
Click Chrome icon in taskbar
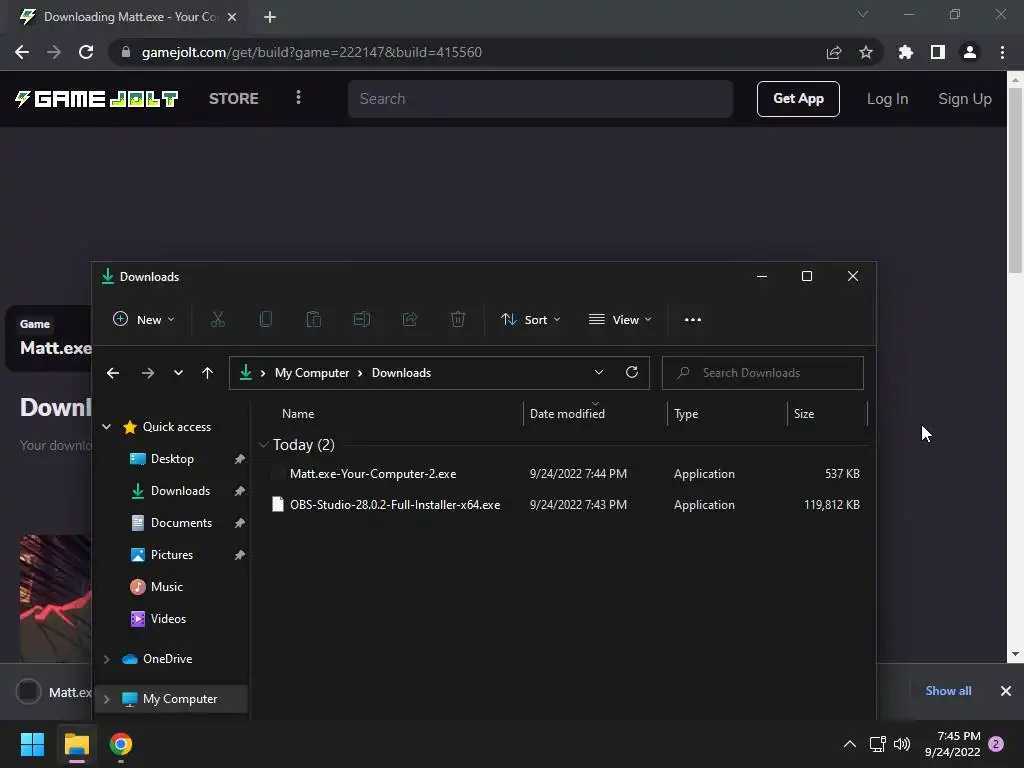coord(121,744)
